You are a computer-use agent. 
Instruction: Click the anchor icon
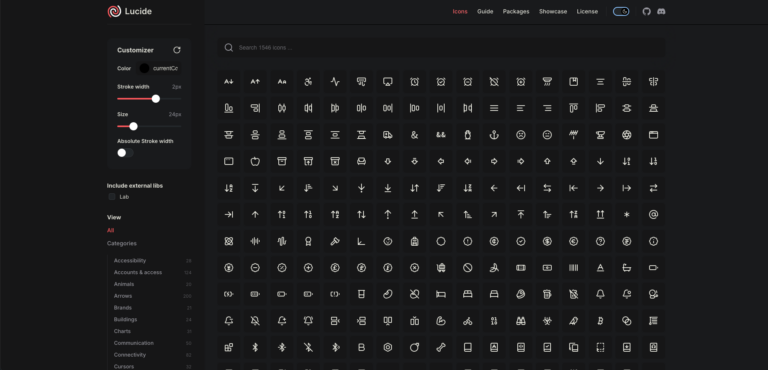click(x=494, y=135)
